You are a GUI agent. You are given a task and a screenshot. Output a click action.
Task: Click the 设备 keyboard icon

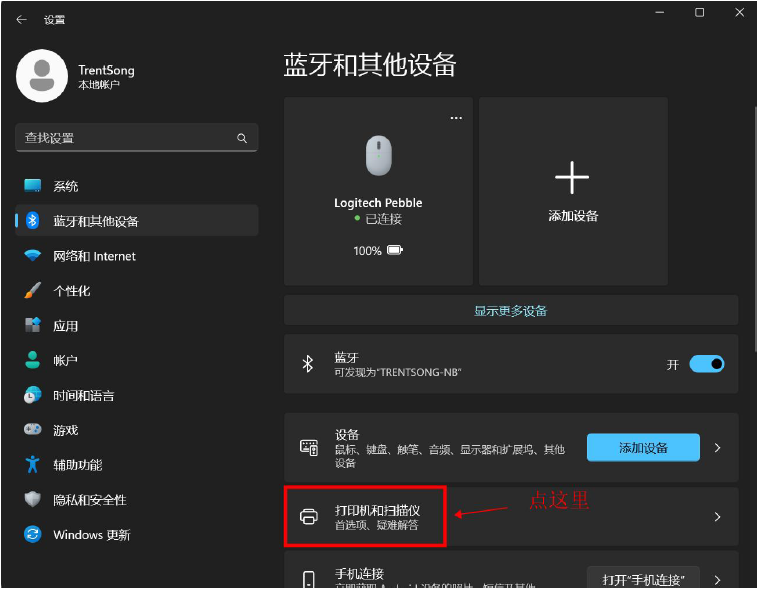coord(309,448)
